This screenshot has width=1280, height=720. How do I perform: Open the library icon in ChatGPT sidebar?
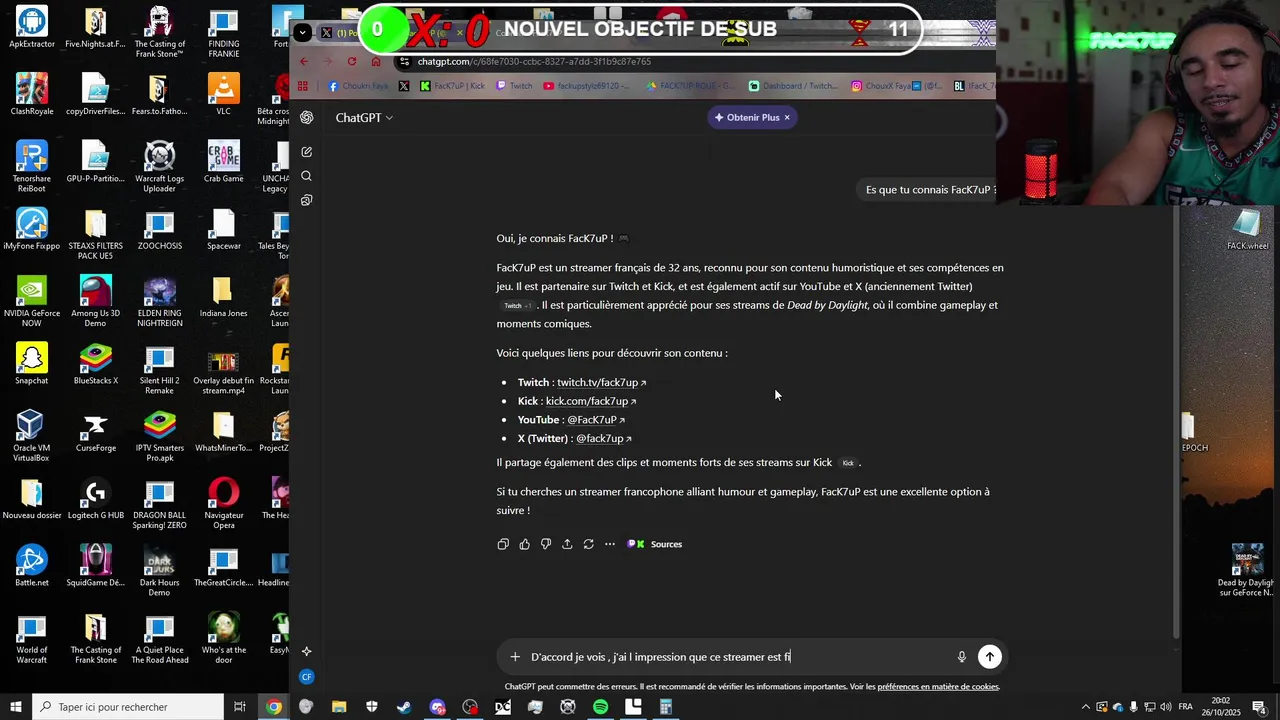(x=306, y=200)
